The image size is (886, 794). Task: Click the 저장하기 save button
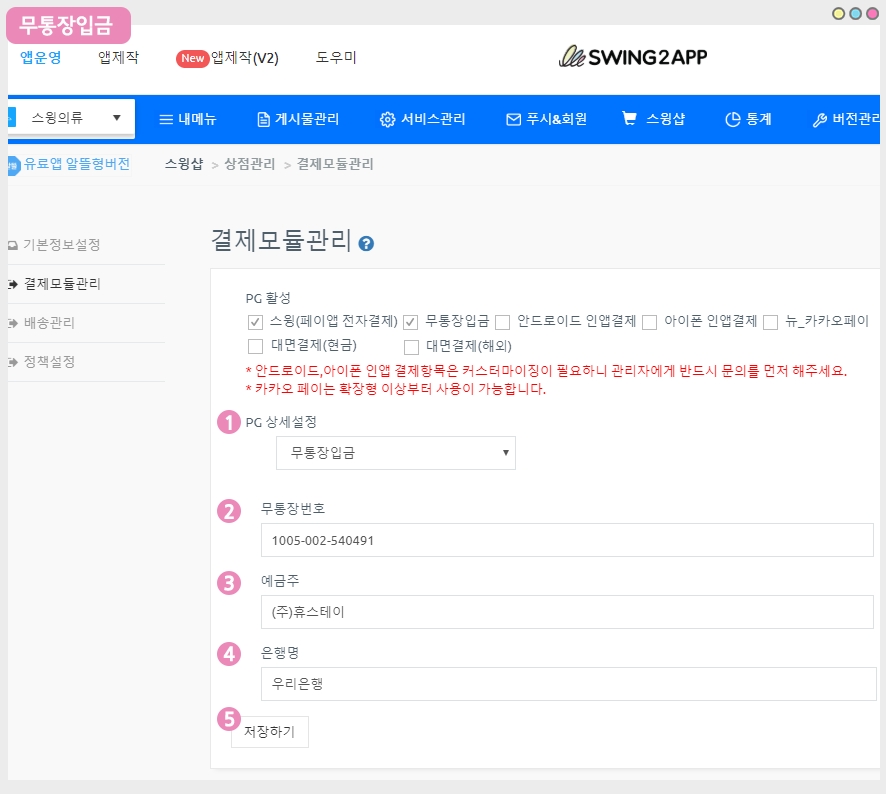pos(270,732)
